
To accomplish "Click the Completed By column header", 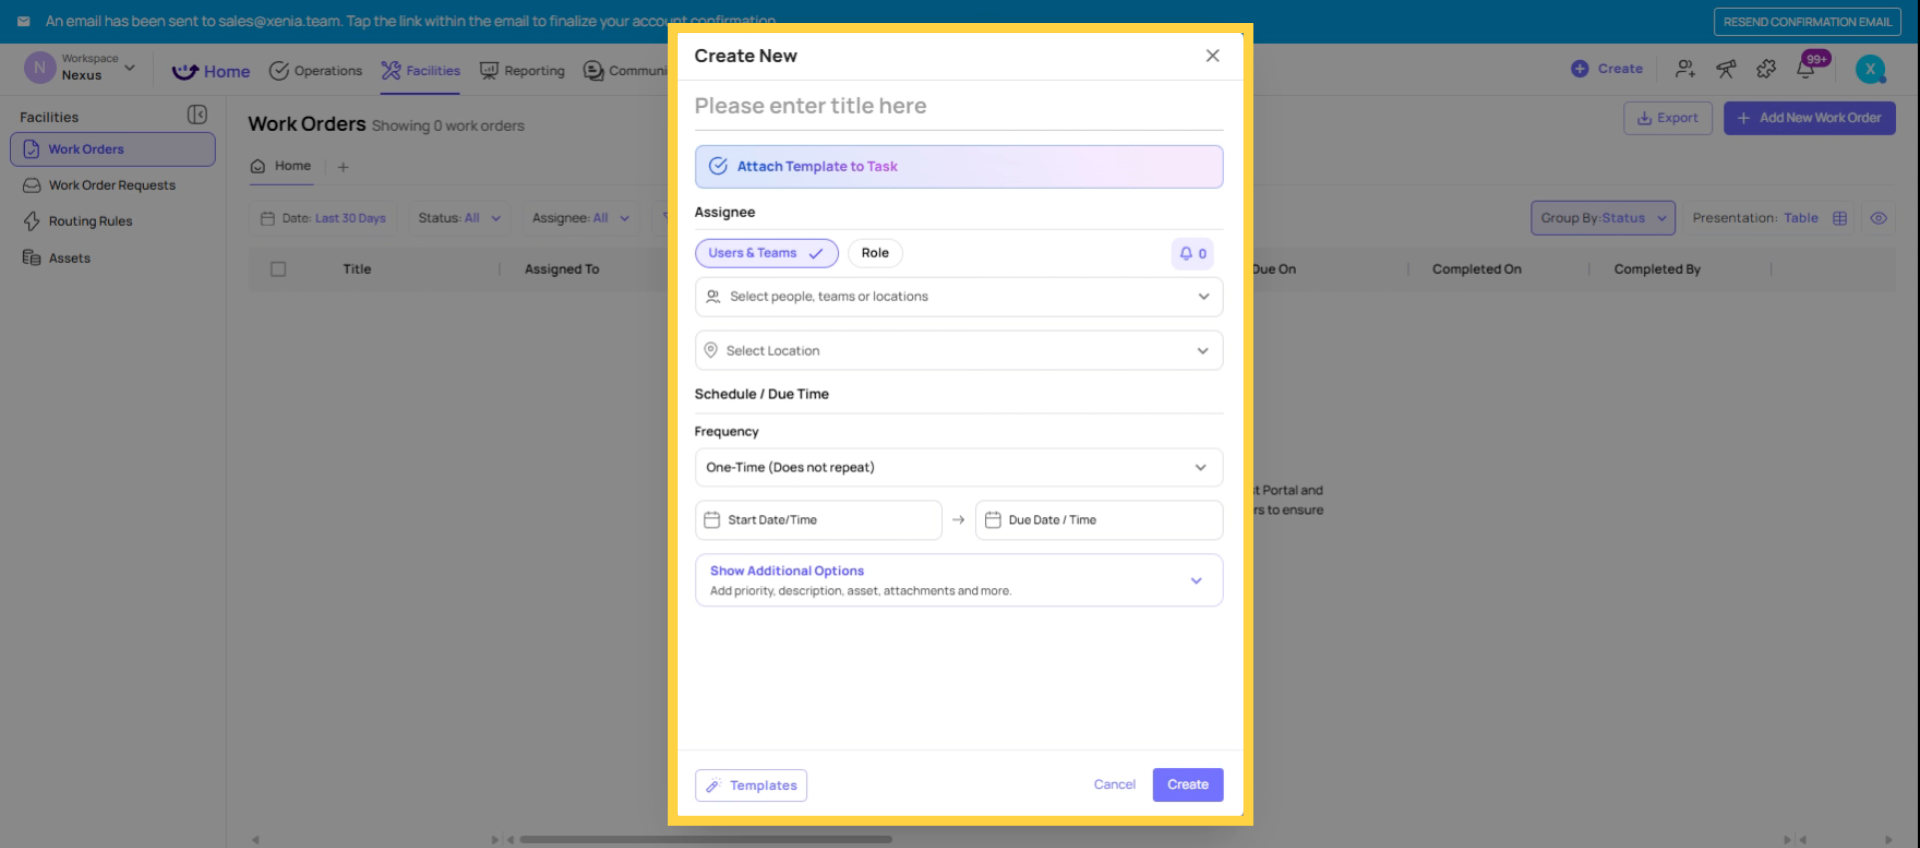I will click(x=1657, y=269).
